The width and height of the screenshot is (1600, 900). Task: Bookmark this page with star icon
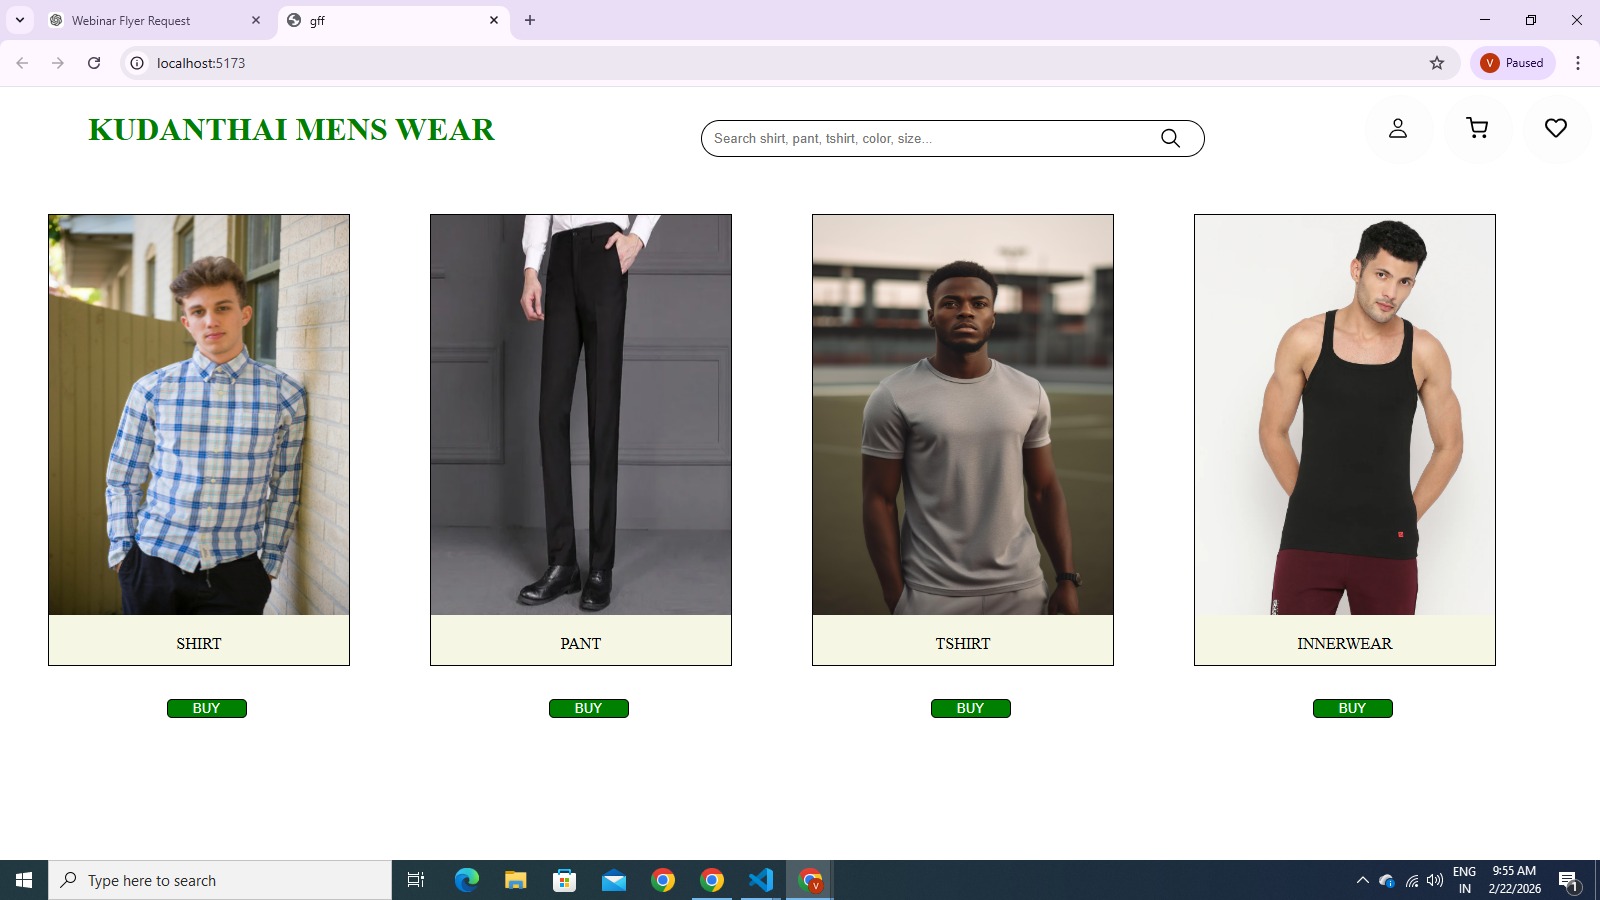(1437, 63)
